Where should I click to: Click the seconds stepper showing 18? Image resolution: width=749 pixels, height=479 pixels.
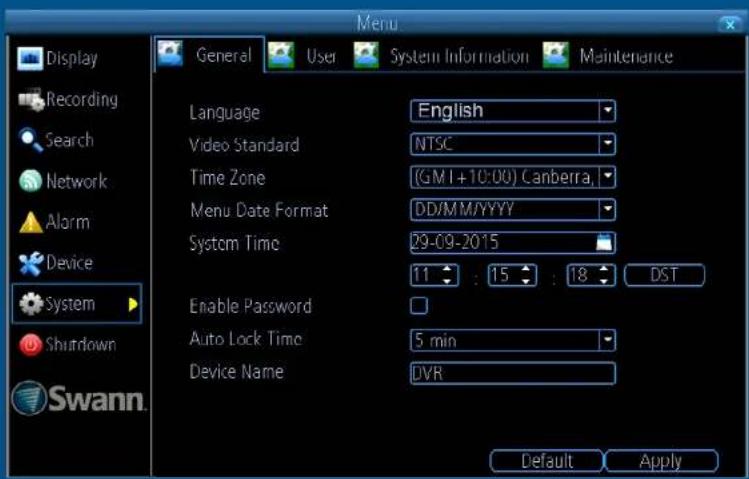591,275
